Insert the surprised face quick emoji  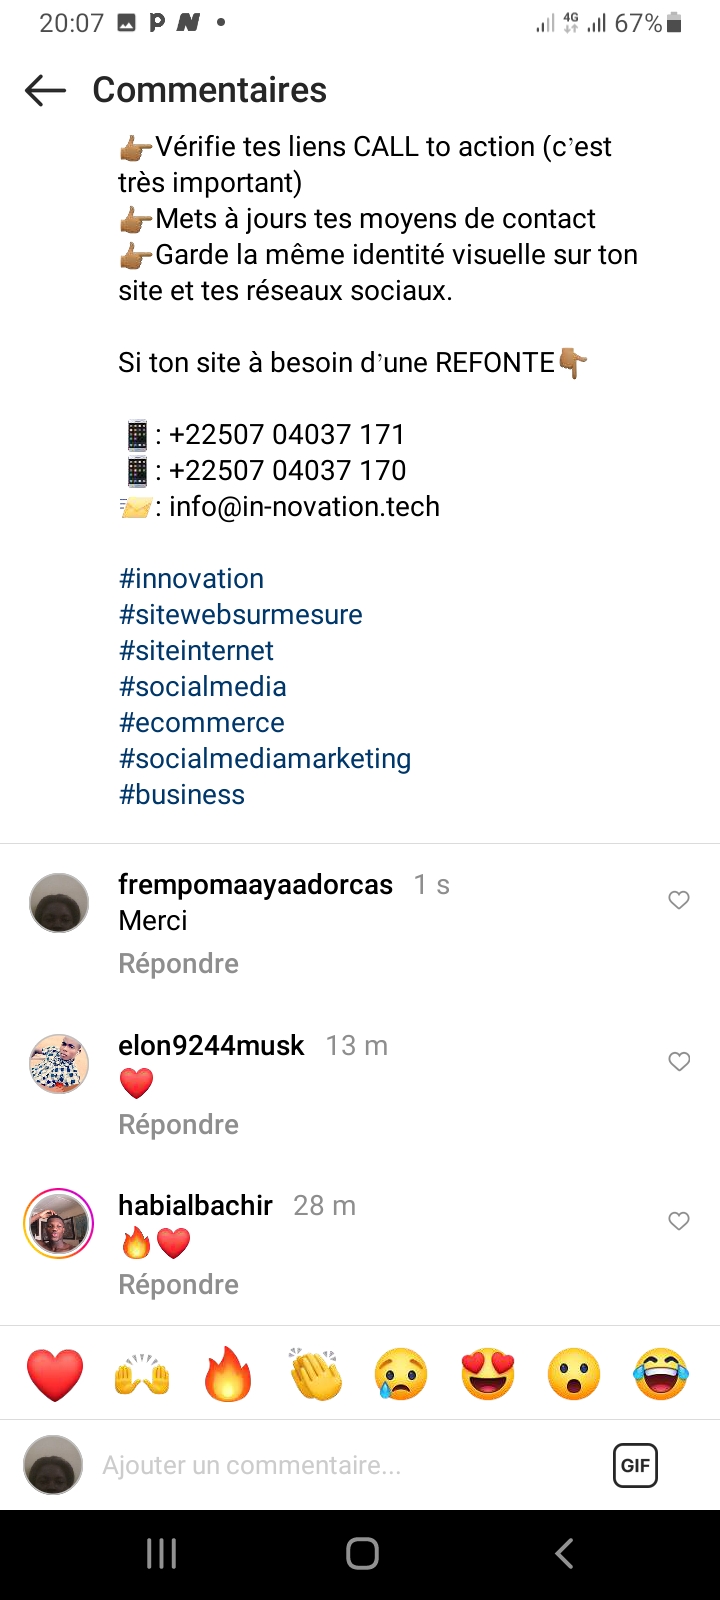tap(574, 1374)
